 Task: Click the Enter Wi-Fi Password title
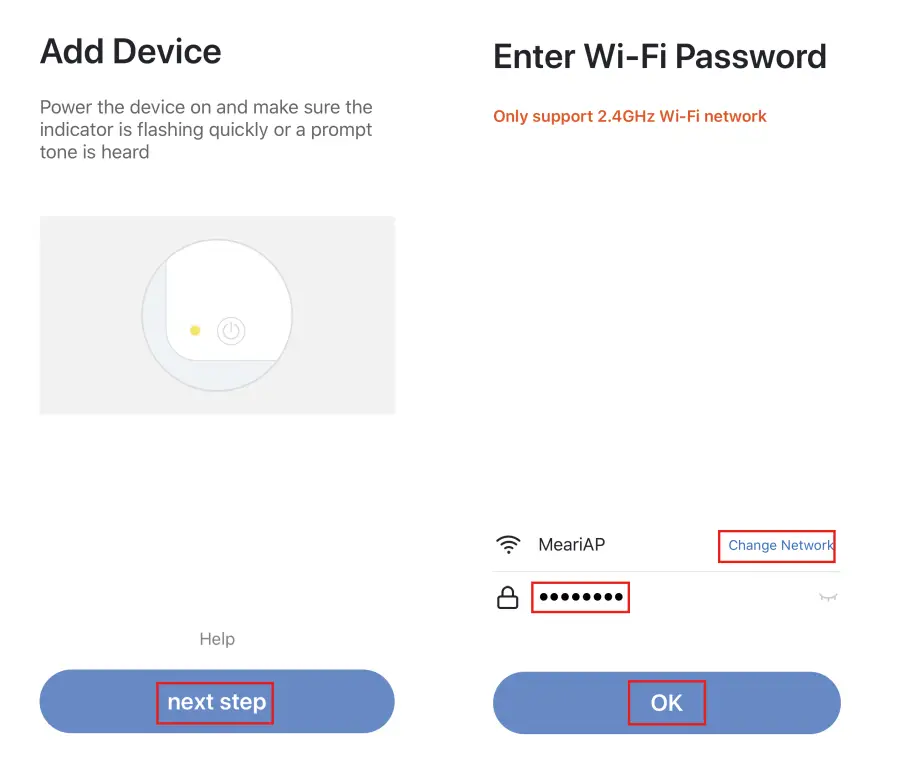[659, 56]
